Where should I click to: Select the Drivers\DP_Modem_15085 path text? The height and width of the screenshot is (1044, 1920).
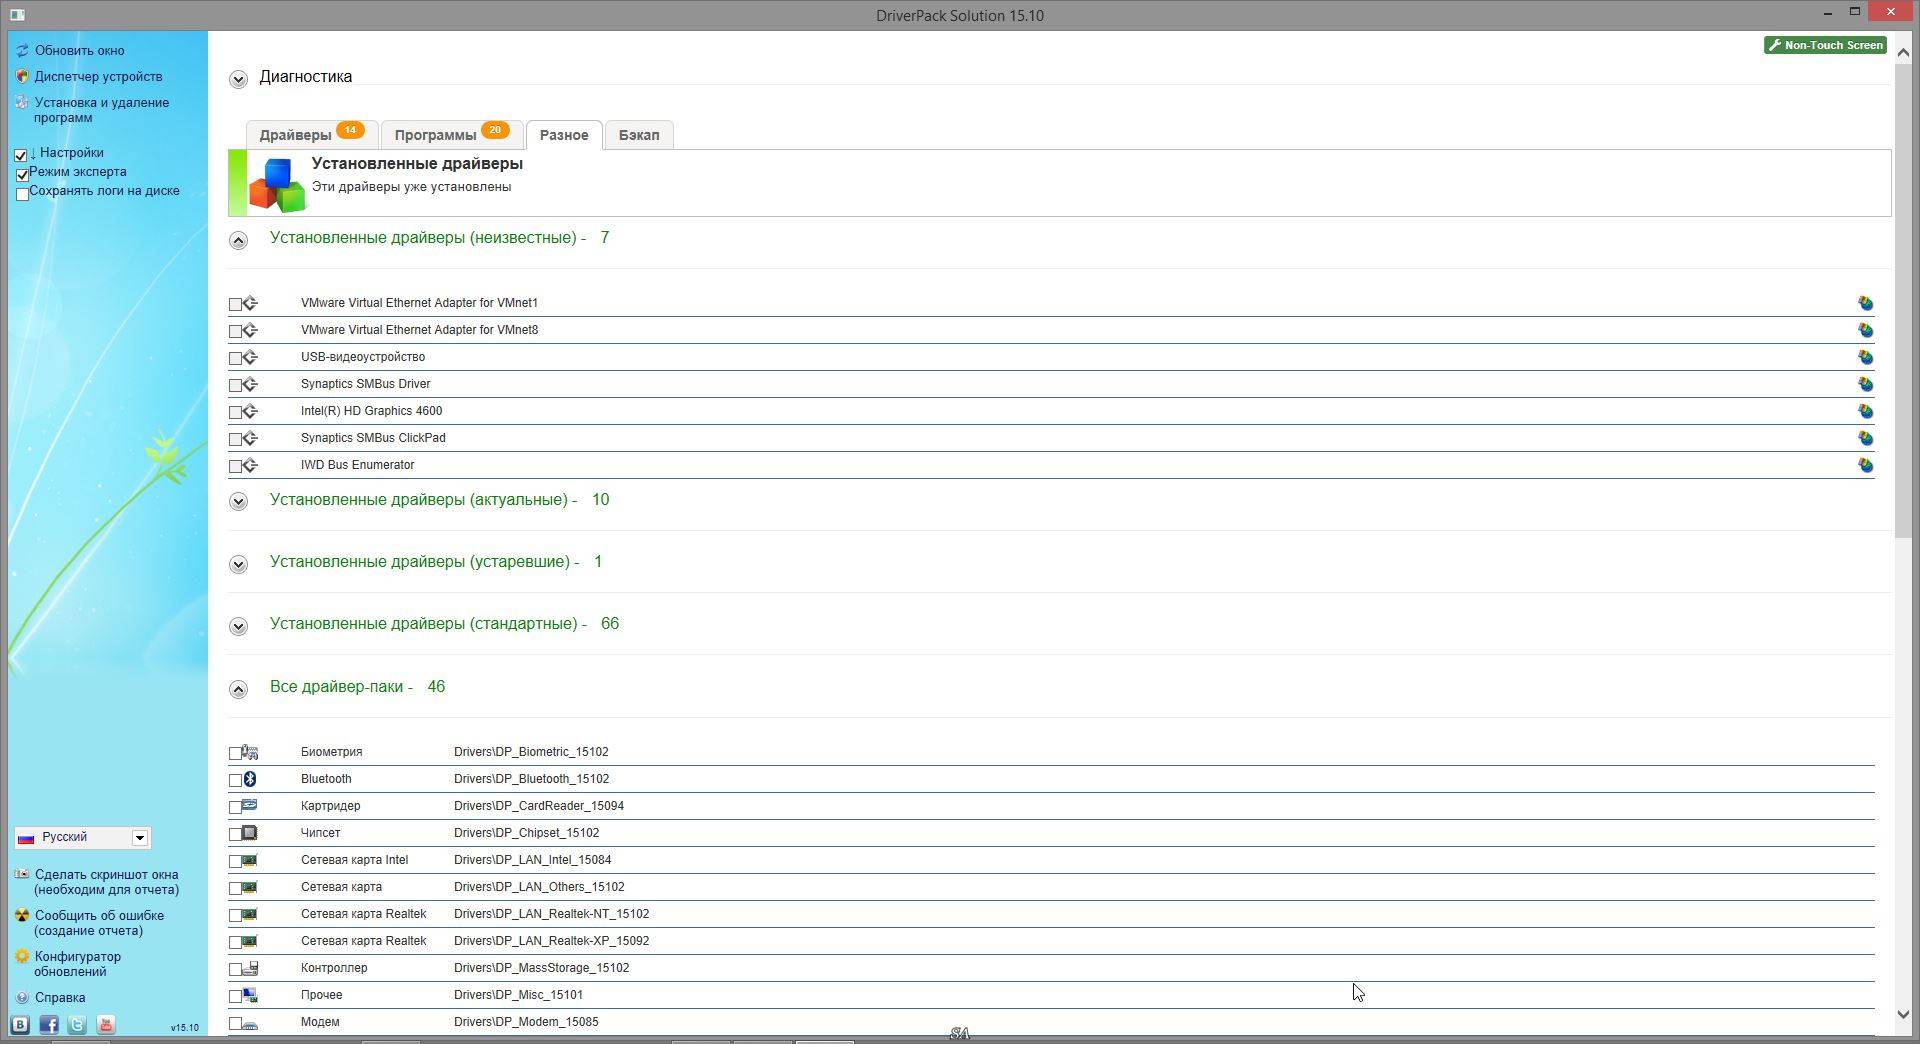(526, 1022)
